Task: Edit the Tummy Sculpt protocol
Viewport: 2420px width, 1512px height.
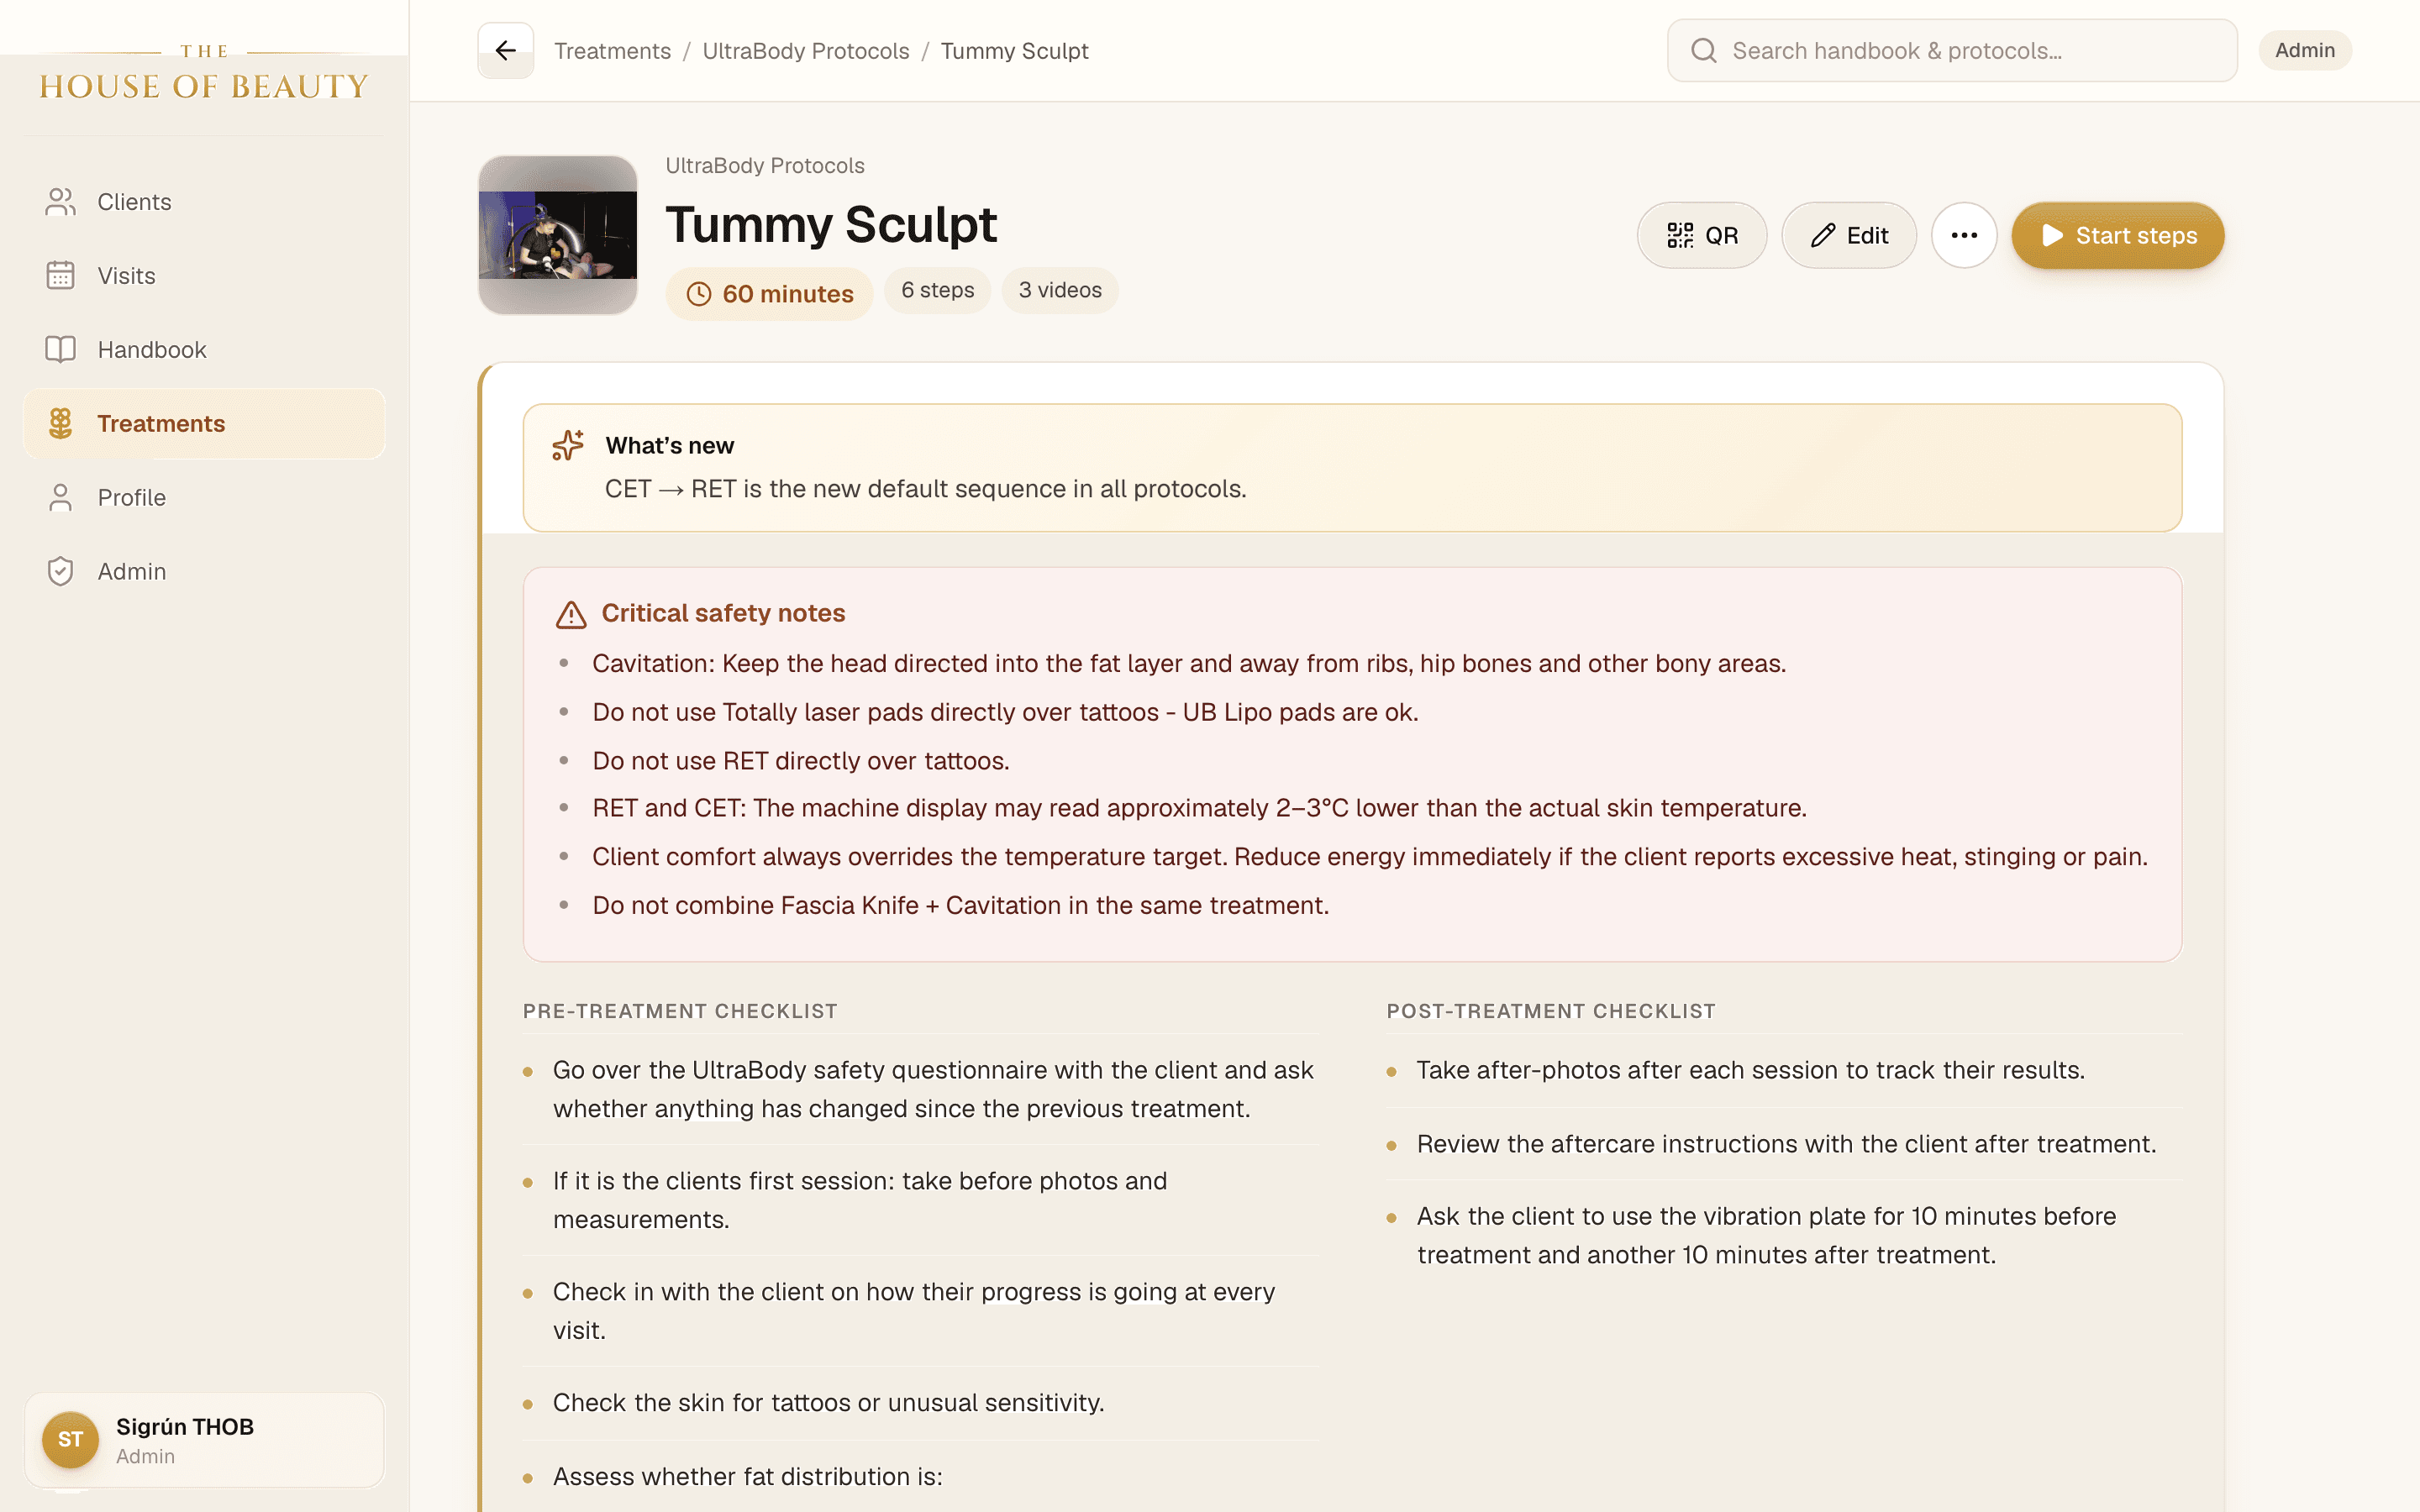Action: pos(1849,236)
